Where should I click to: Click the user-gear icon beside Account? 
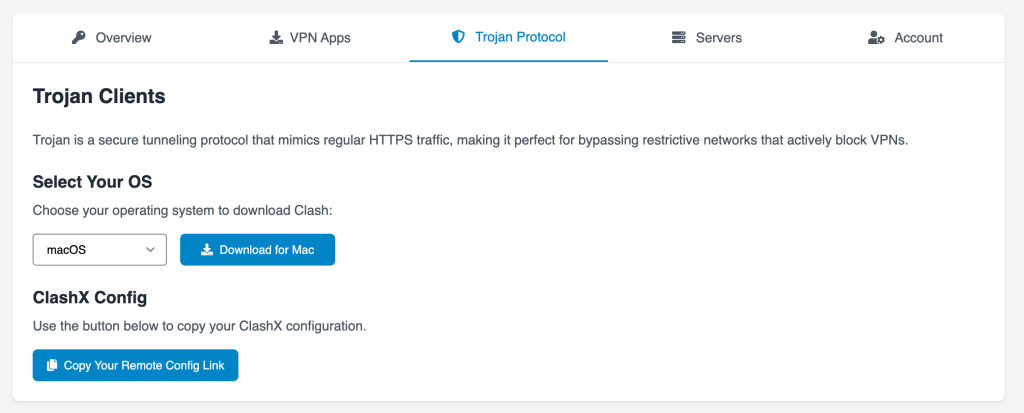tap(876, 38)
